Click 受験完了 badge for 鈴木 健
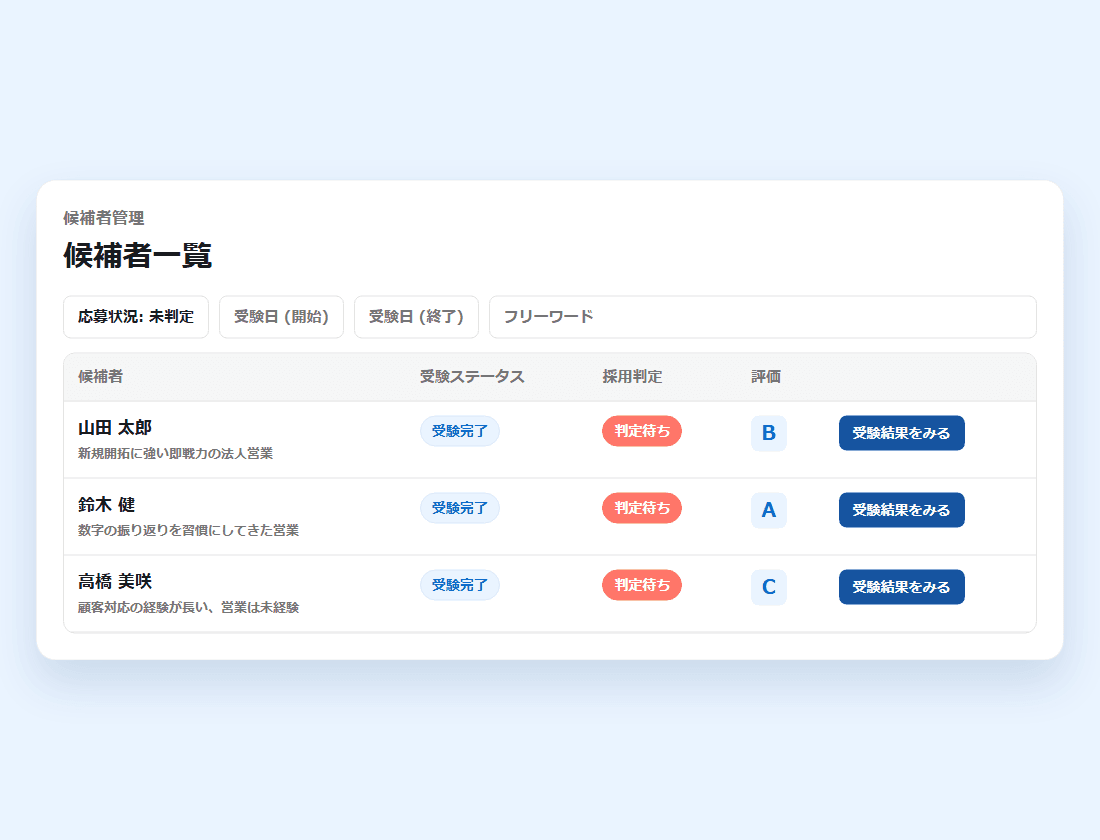This screenshot has height=840, width=1100. (x=460, y=508)
